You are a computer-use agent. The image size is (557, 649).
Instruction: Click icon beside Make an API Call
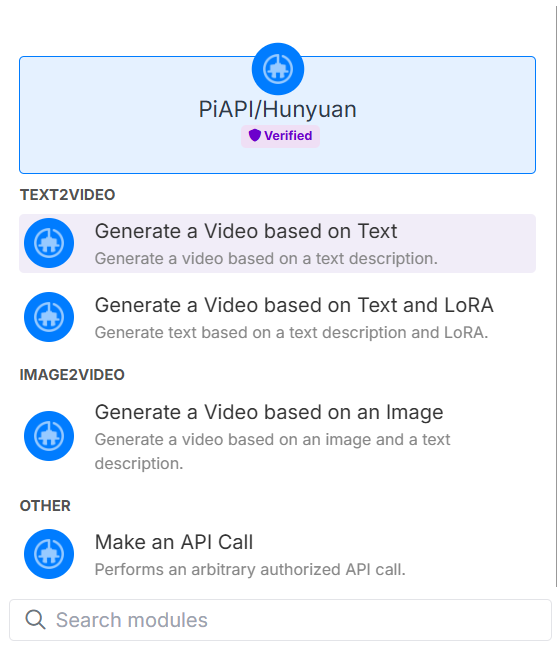[49, 554]
